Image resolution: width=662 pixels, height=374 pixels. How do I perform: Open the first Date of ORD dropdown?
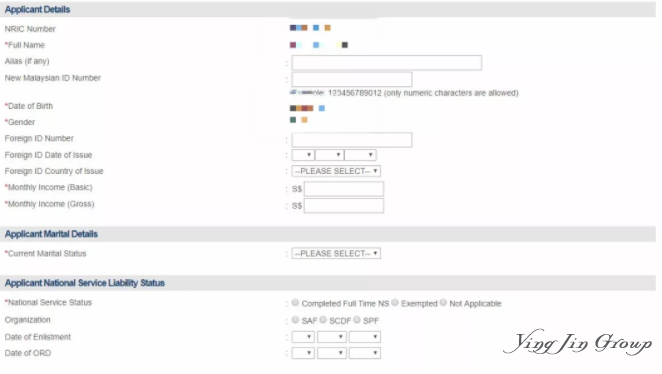(303, 353)
